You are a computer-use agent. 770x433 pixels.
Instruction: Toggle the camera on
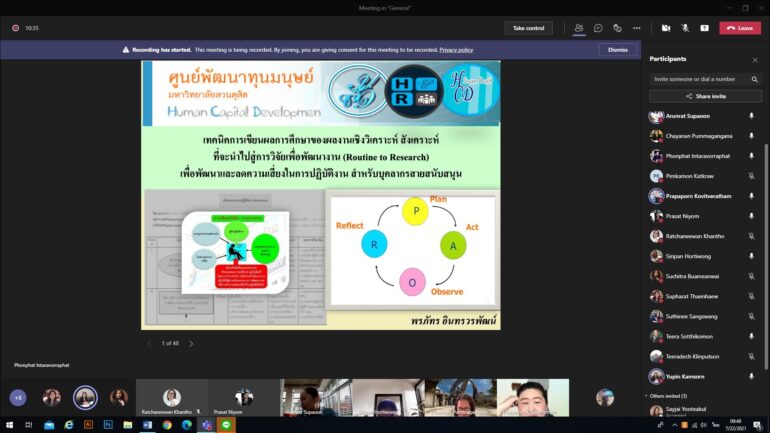point(666,28)
